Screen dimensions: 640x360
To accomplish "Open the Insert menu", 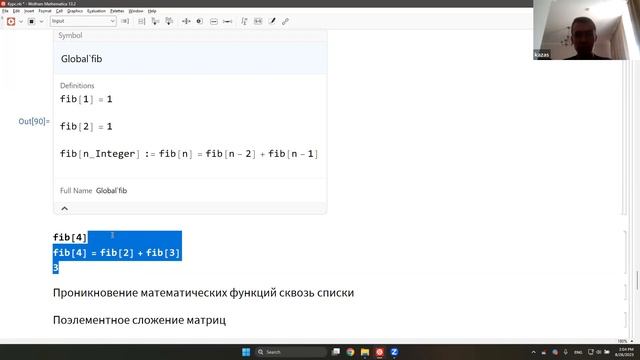I will 29,11.
